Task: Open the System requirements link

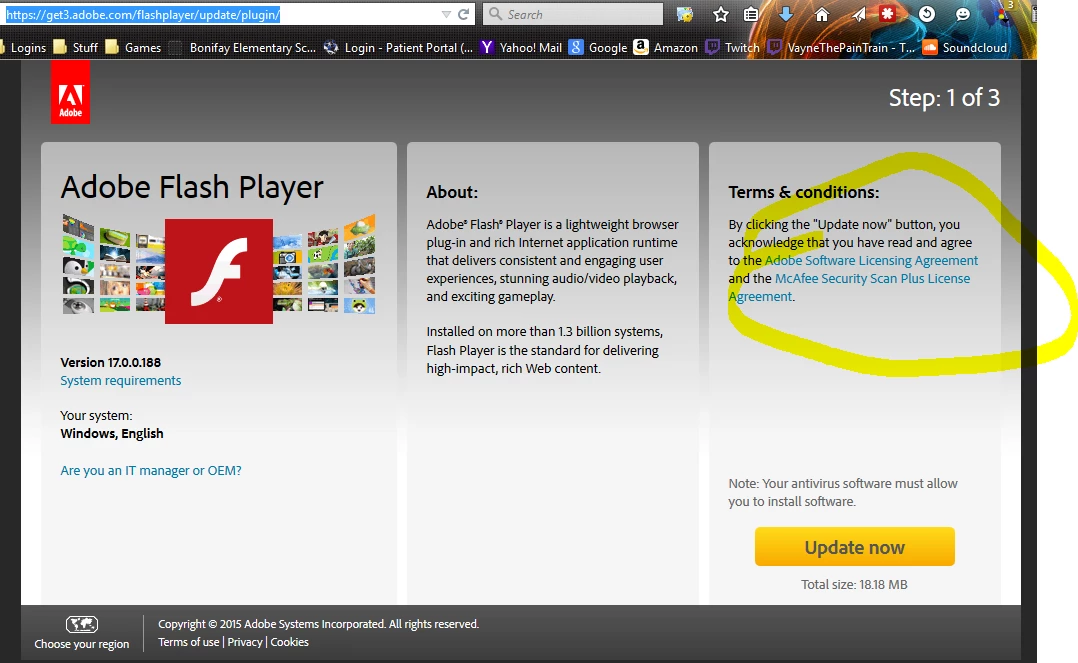Action: click(121, 380)
